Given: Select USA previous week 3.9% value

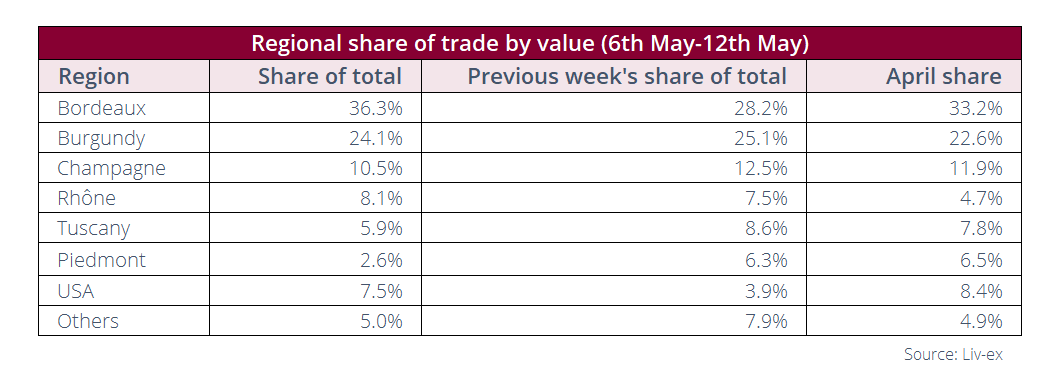Looking at the screenshot, I should (x=614, y=290).
